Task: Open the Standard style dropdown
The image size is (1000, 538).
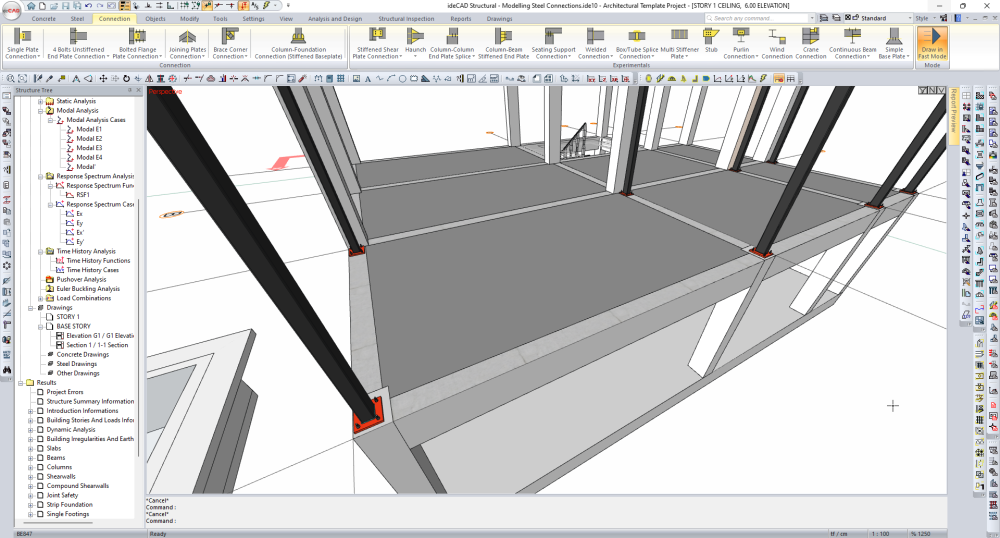Action: [883, 18]
